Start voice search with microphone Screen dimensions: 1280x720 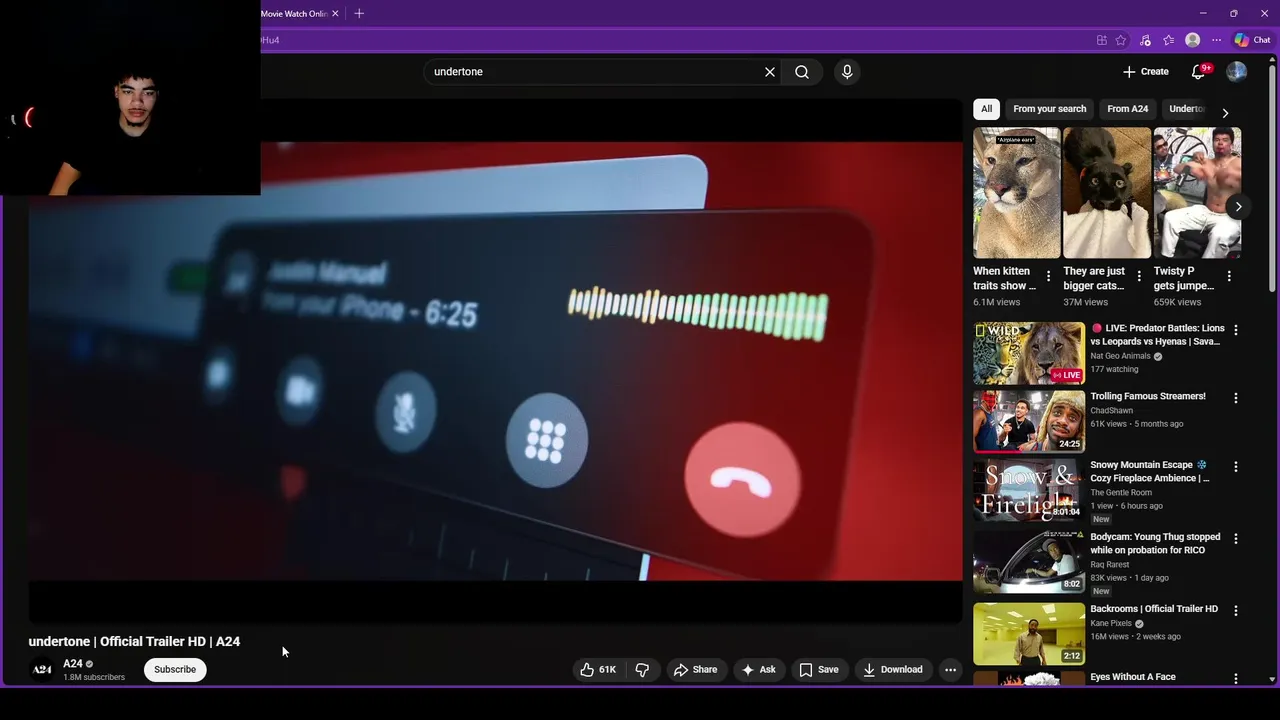pos(847,72)
